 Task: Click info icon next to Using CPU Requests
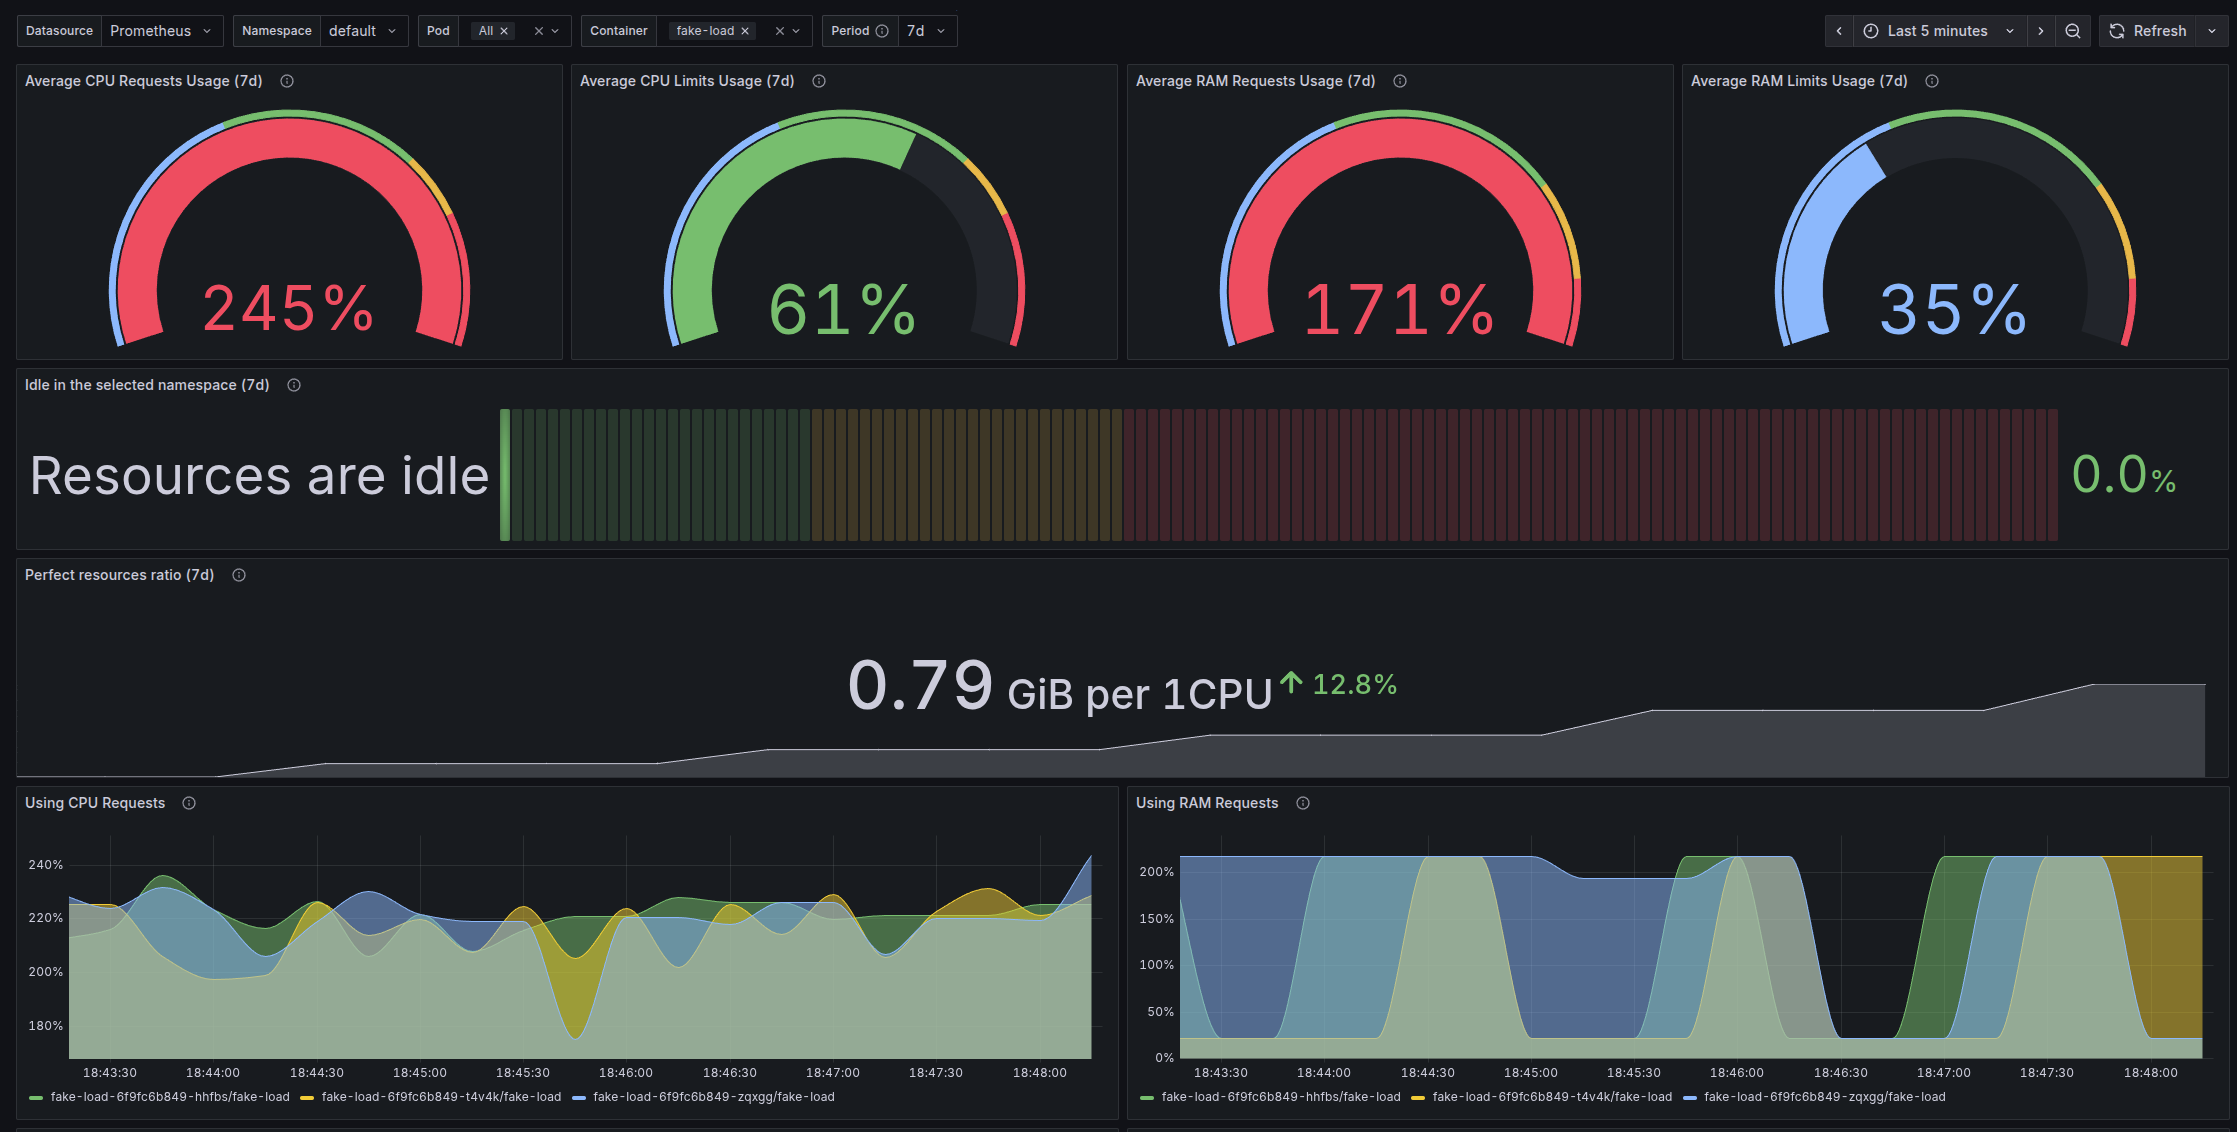[x=189, y=803]
